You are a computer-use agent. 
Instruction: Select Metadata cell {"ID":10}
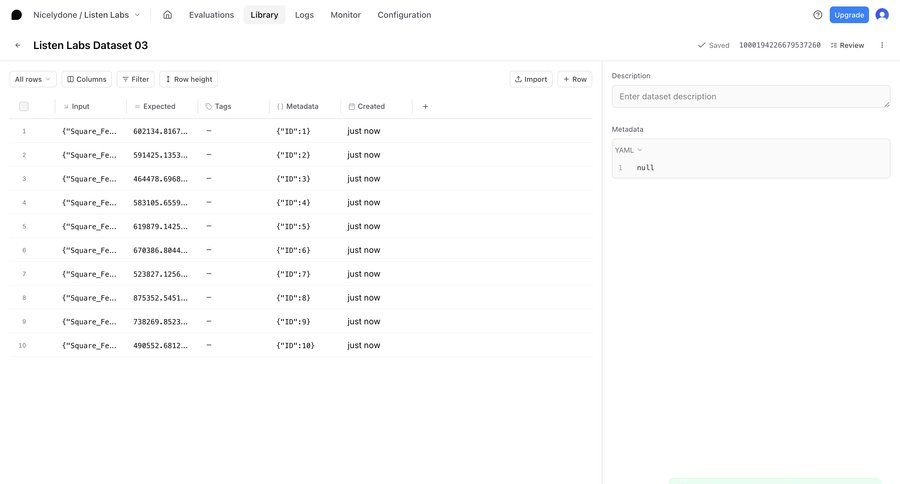(x=296, y=346)
